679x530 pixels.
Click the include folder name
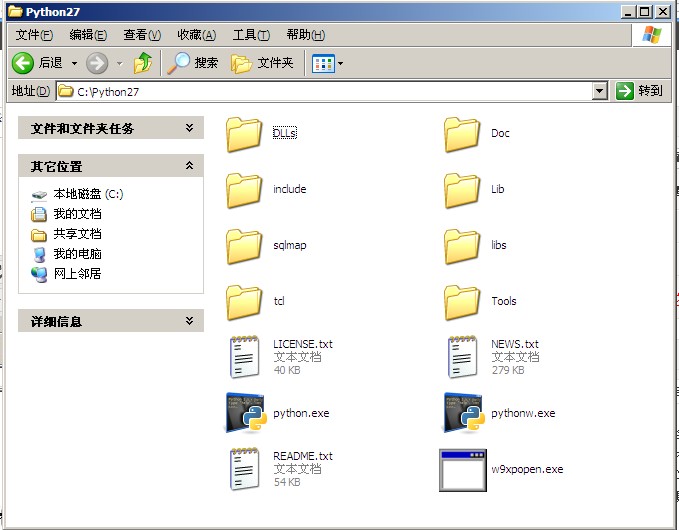[289, 189]
